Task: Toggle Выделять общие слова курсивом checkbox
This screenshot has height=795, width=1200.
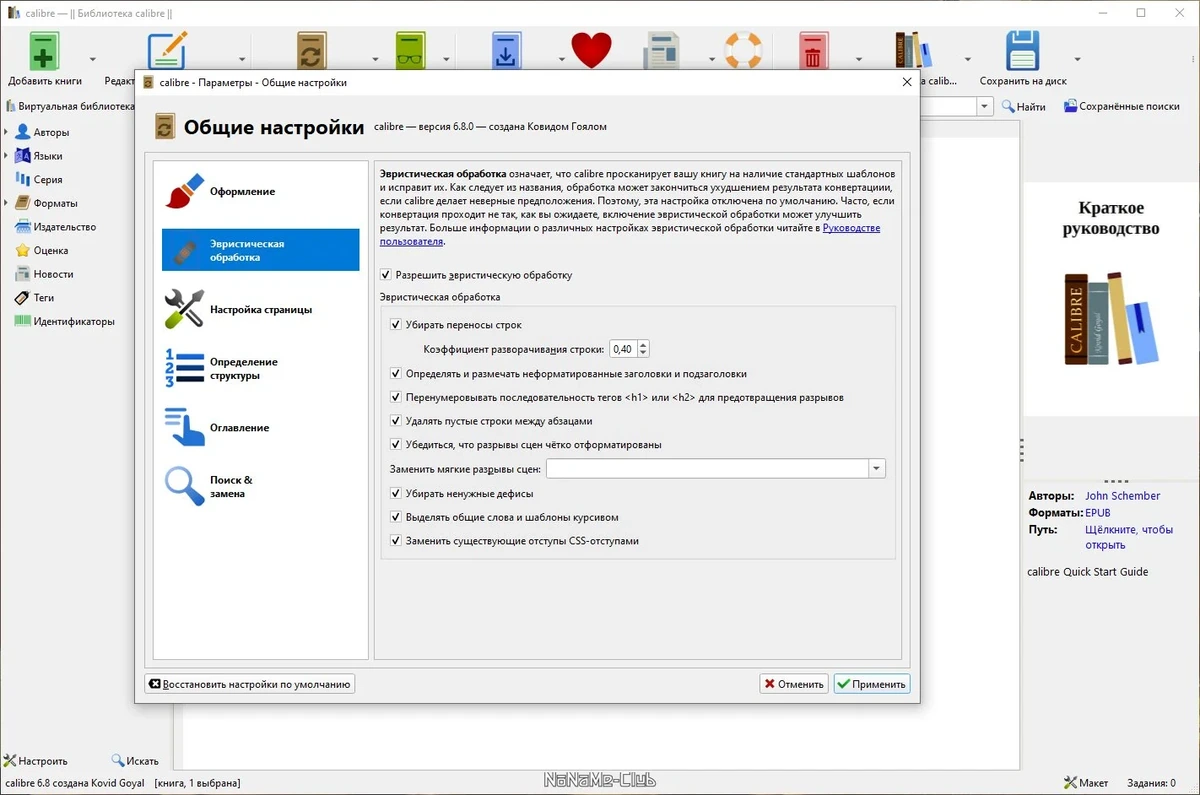Action: (x=396, y=517)
